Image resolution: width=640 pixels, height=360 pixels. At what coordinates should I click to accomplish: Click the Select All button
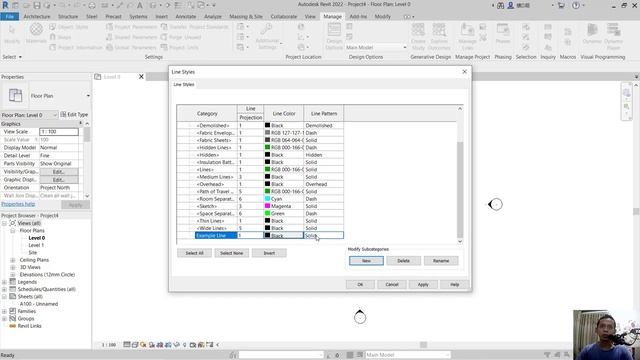tap(194, 253)
